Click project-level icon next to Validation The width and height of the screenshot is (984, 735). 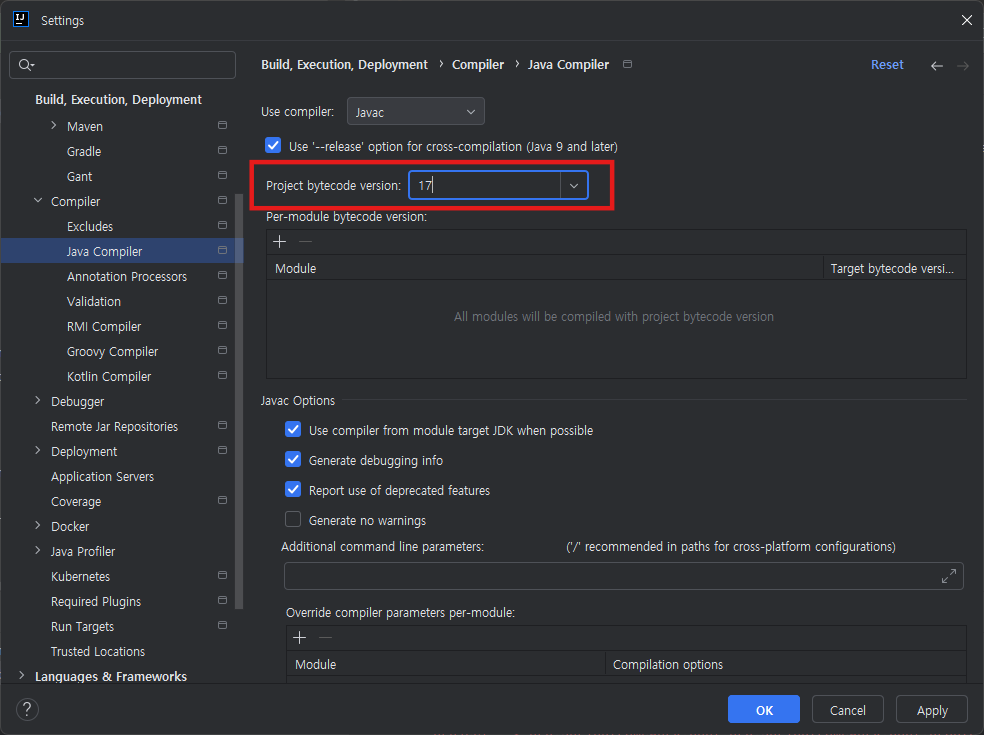pos(222,301)
